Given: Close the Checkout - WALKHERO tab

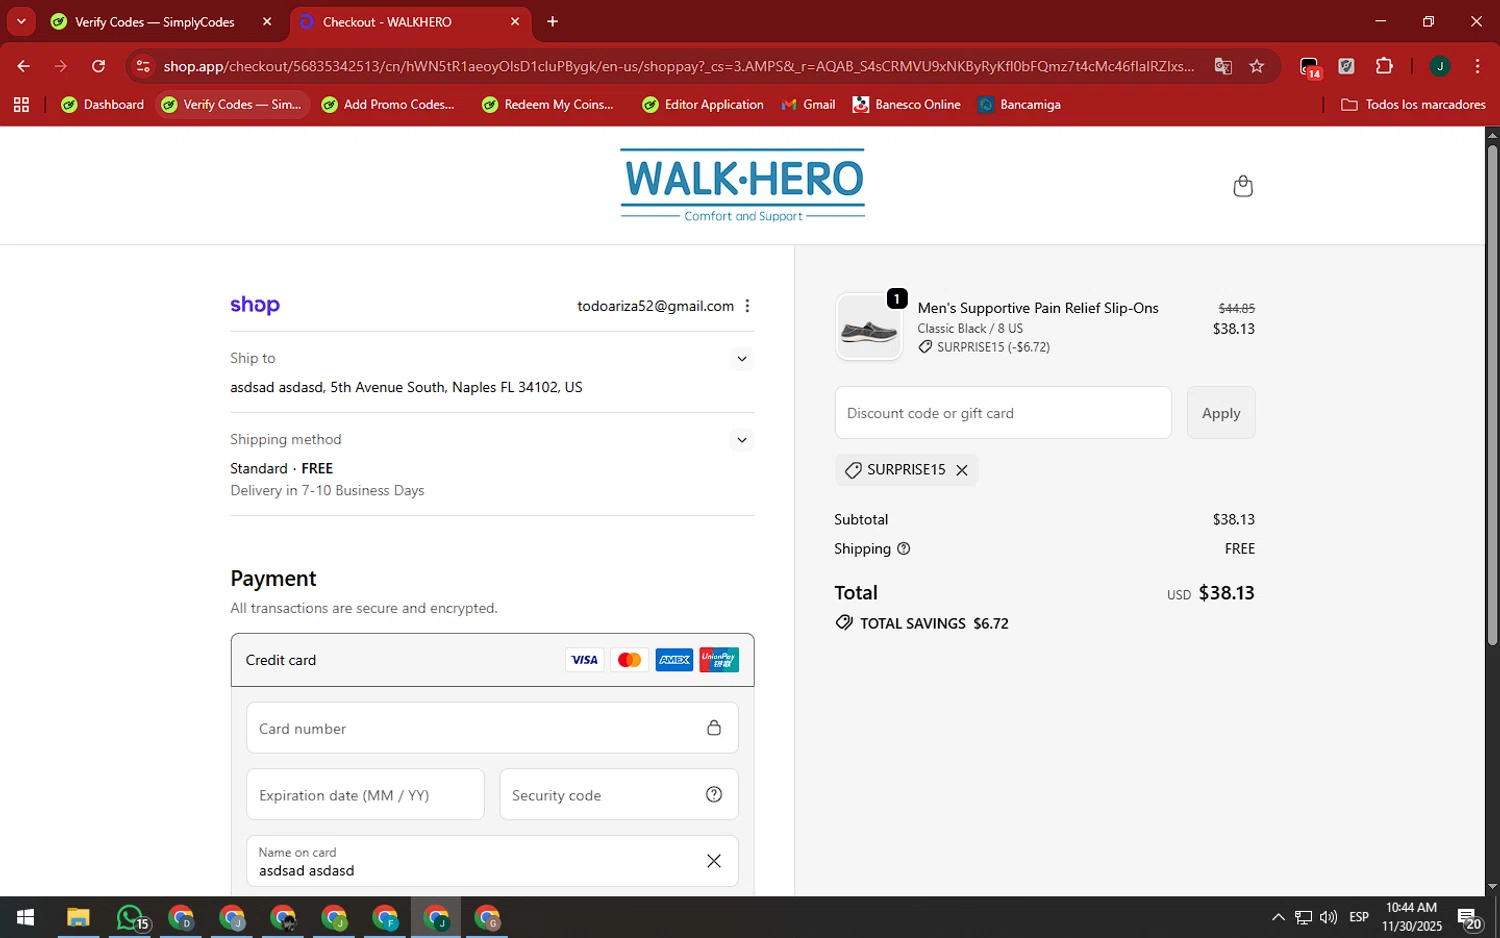Looking at the screenshot, I should point(515,22).
